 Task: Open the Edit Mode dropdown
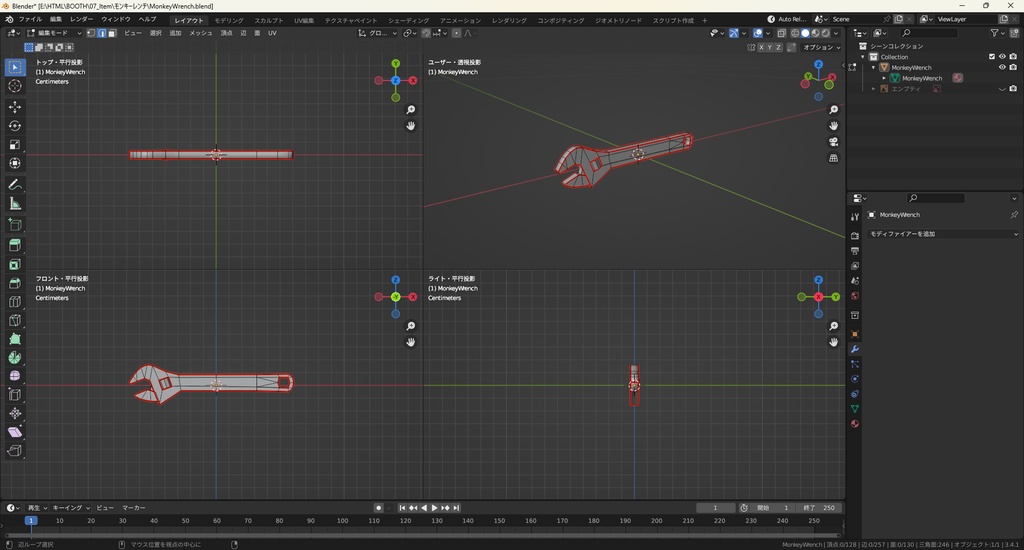pyautogui.click(x=54, y=33)
